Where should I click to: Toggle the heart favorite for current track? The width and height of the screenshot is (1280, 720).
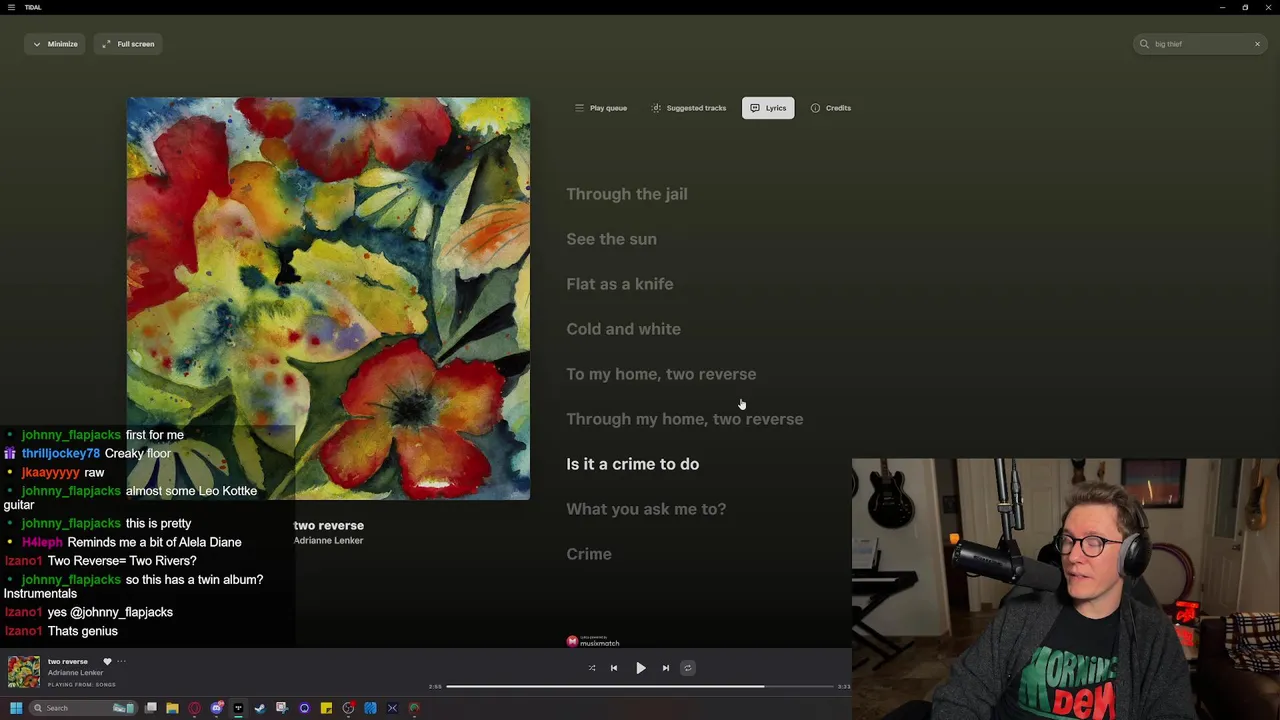click(x=107, y=661)
